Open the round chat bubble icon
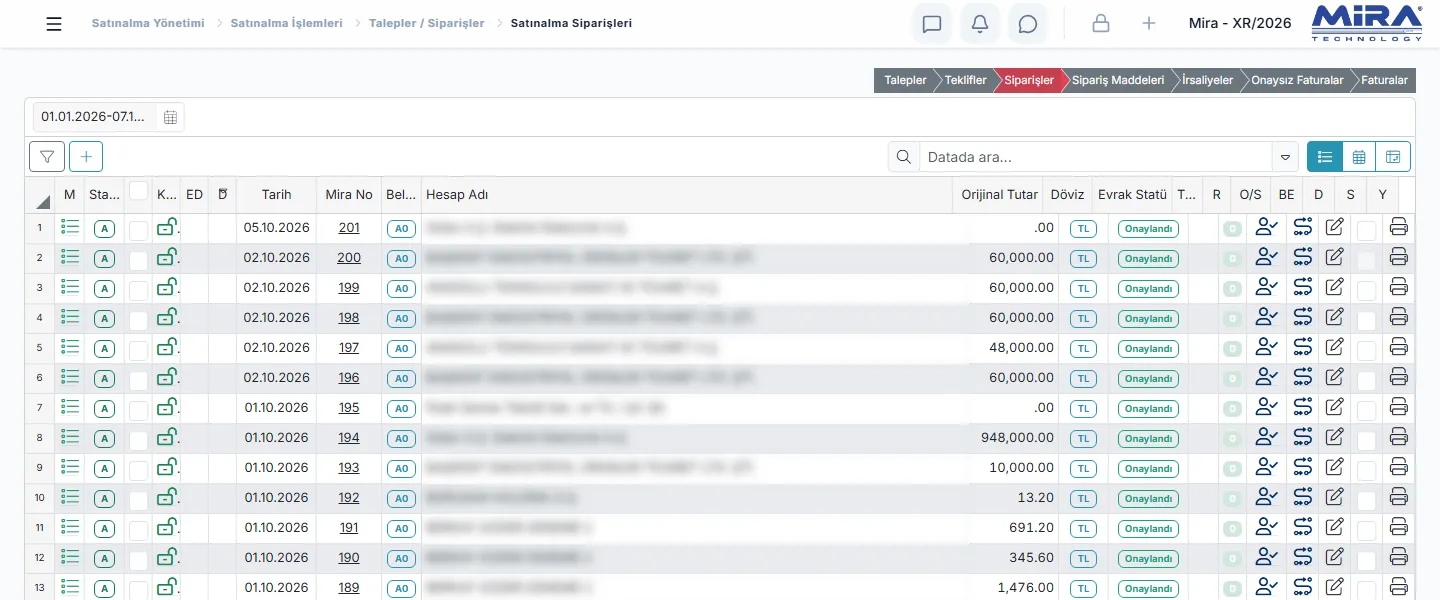This screenshot has height=600, width=1440. 1028,24
